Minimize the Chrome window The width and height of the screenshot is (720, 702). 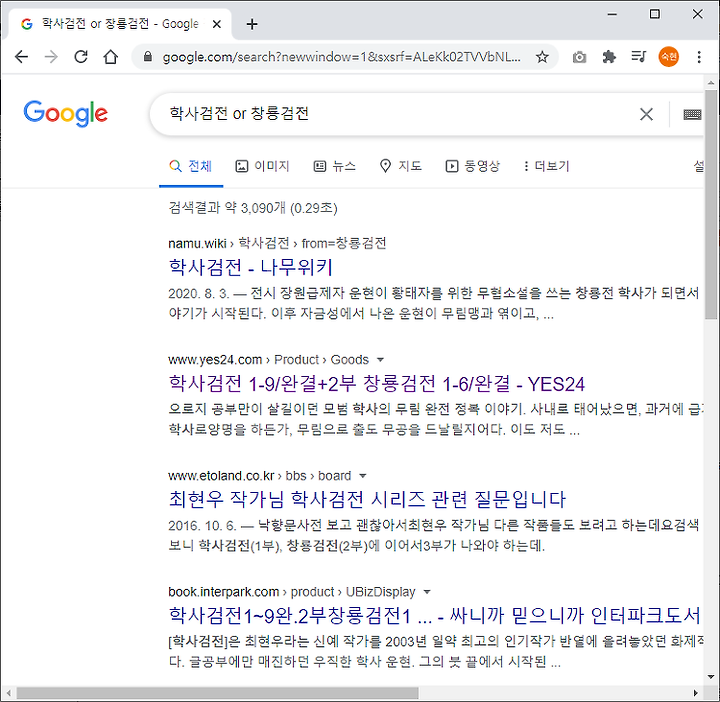click(612, 14)
